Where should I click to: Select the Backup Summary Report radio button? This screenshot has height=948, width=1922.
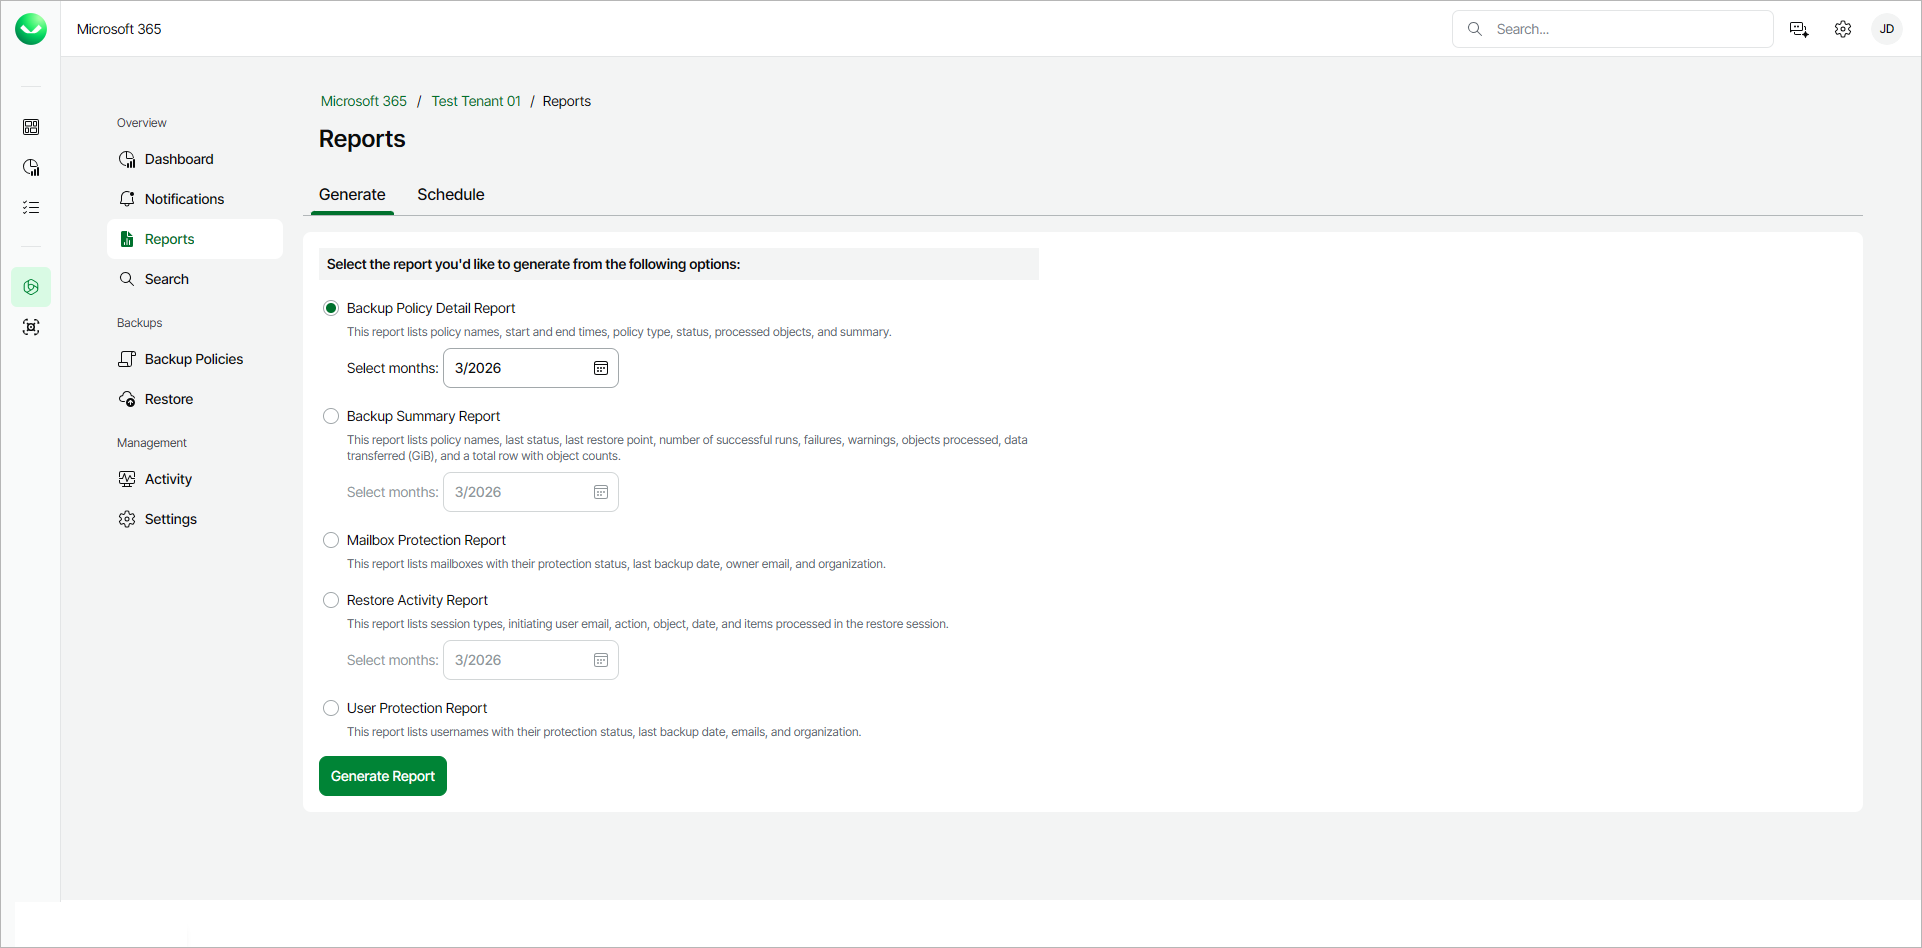point(331,416)
